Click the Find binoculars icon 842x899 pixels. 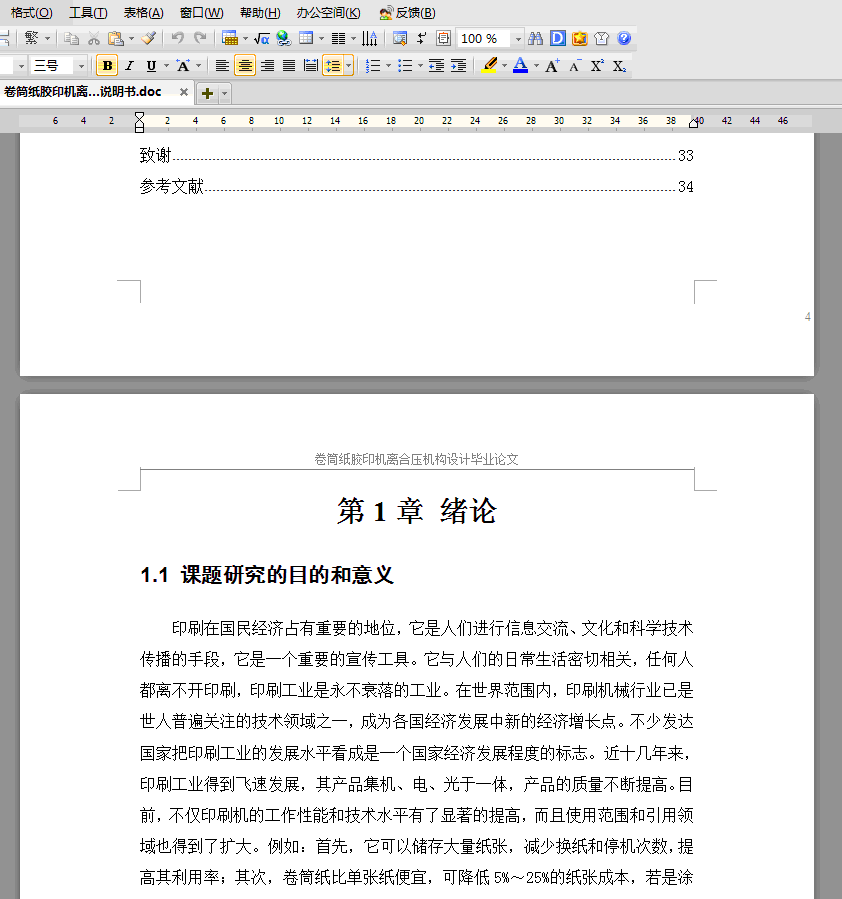(x=535, y=38)
